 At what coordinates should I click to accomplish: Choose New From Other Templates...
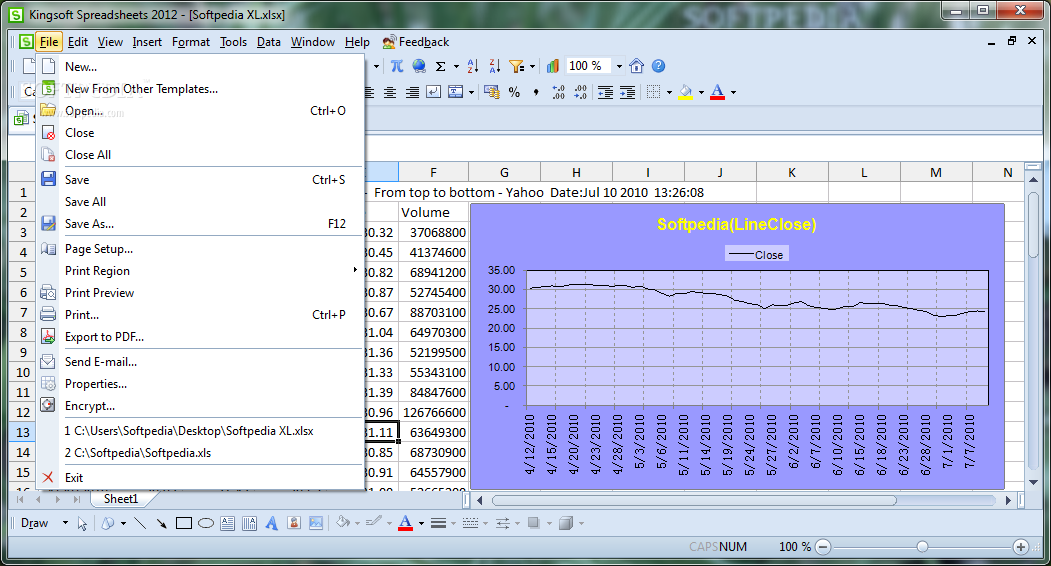[200, 89]
